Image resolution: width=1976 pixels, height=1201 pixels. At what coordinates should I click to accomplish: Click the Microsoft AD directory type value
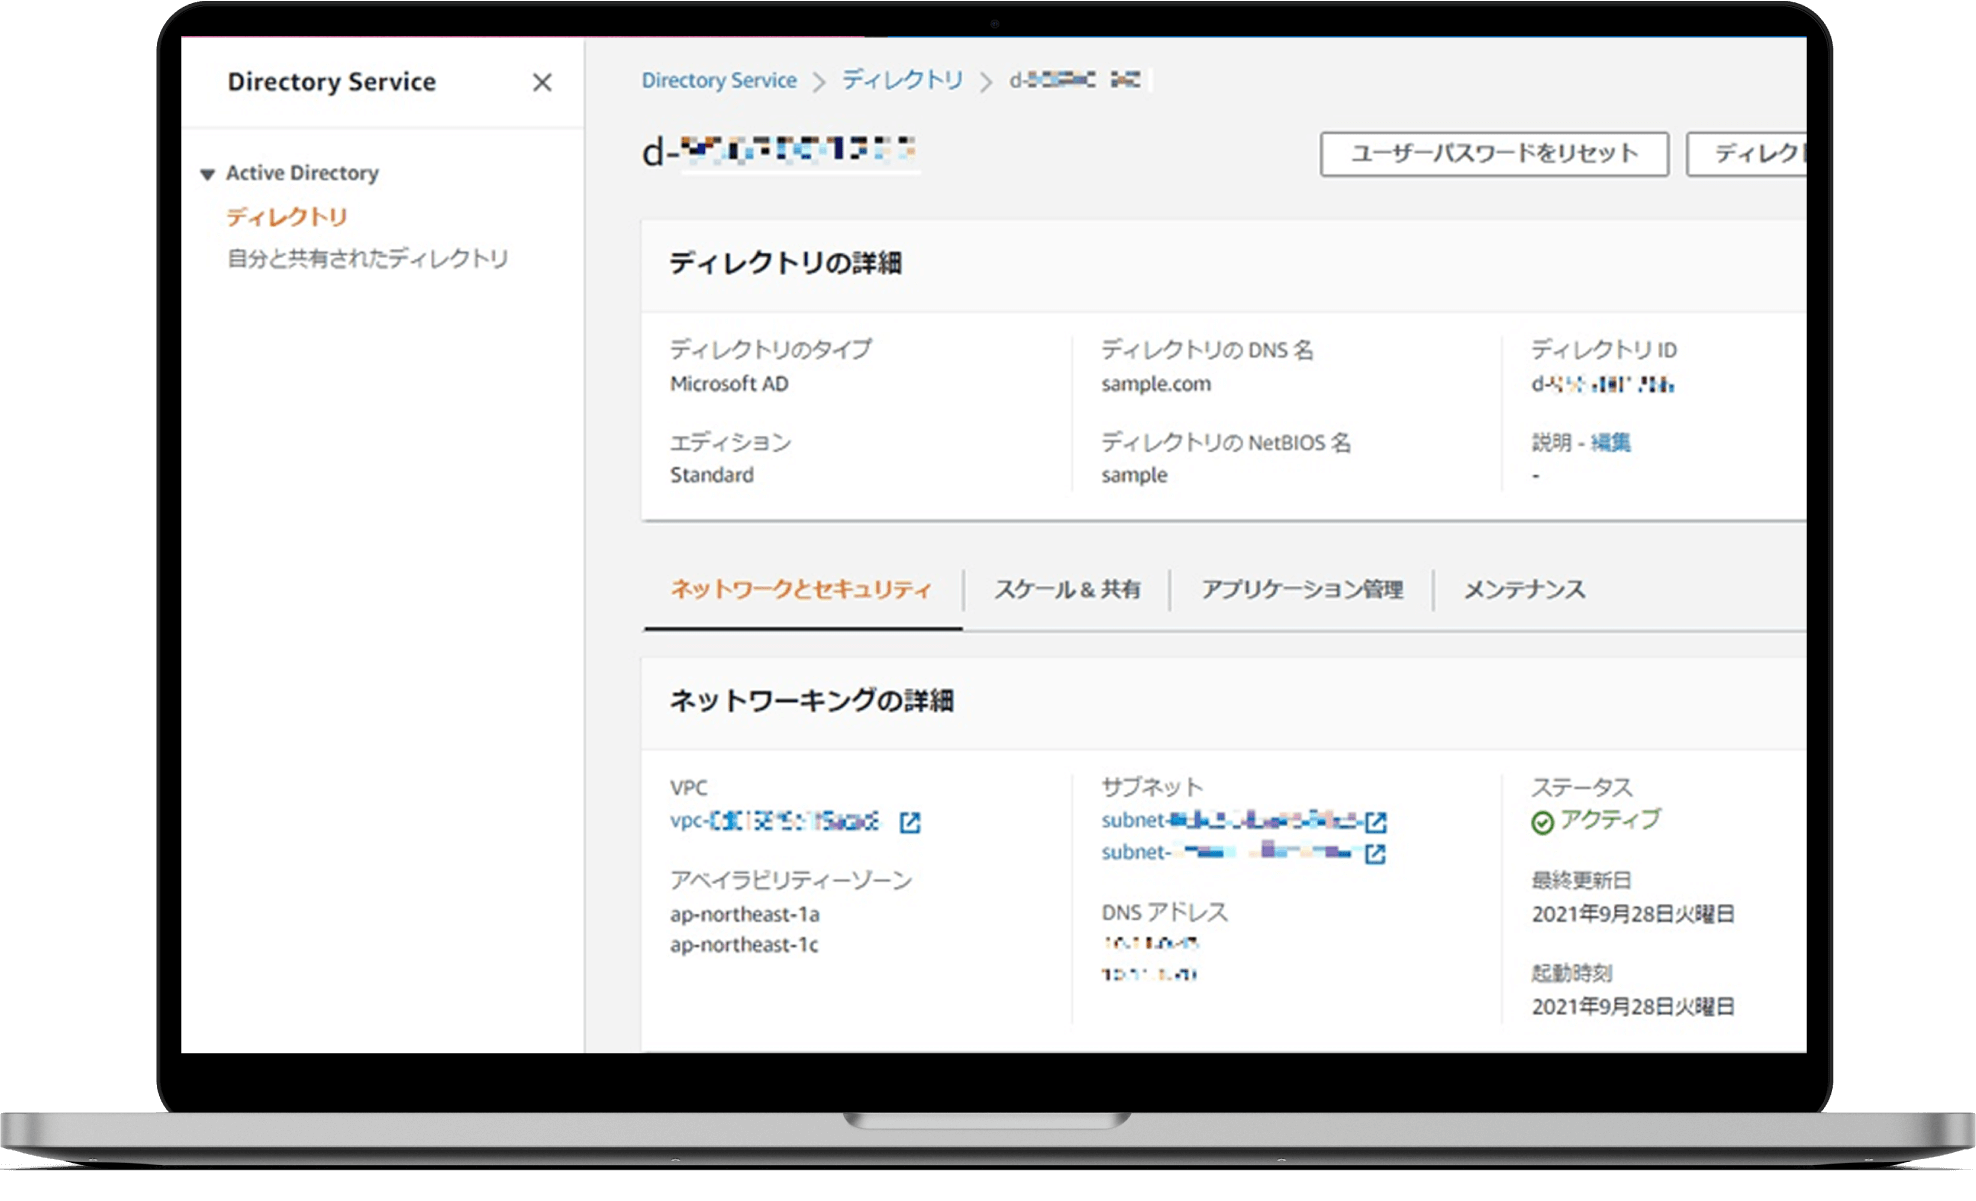(729, 384)
